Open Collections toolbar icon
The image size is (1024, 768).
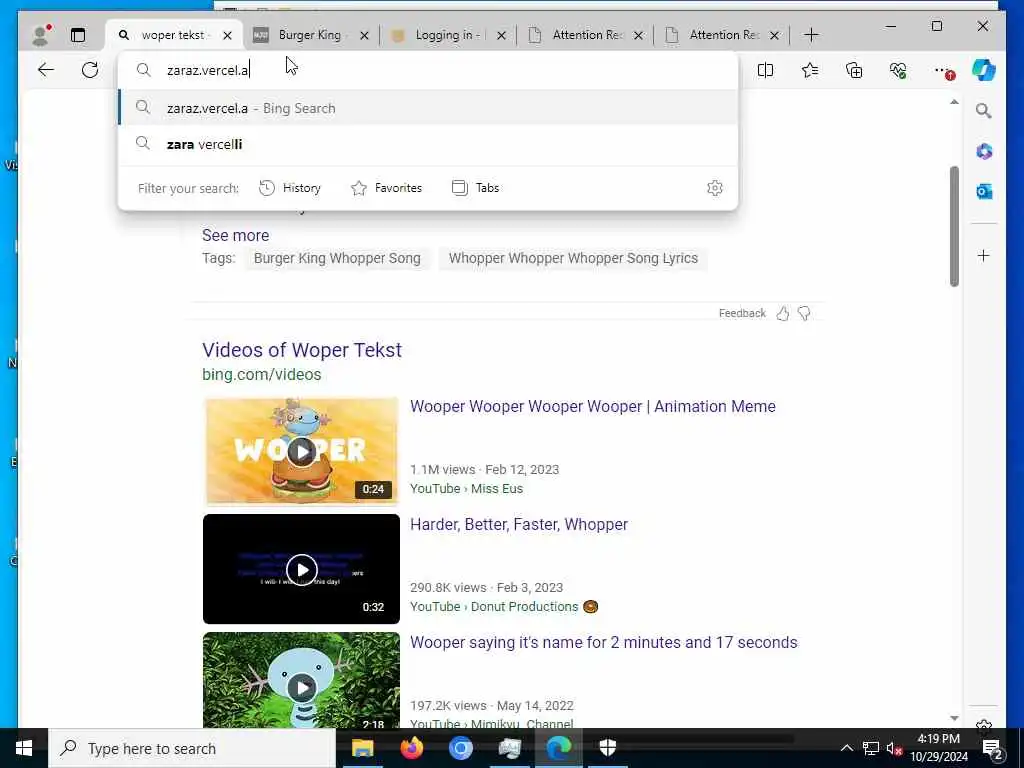click(854, 70)
